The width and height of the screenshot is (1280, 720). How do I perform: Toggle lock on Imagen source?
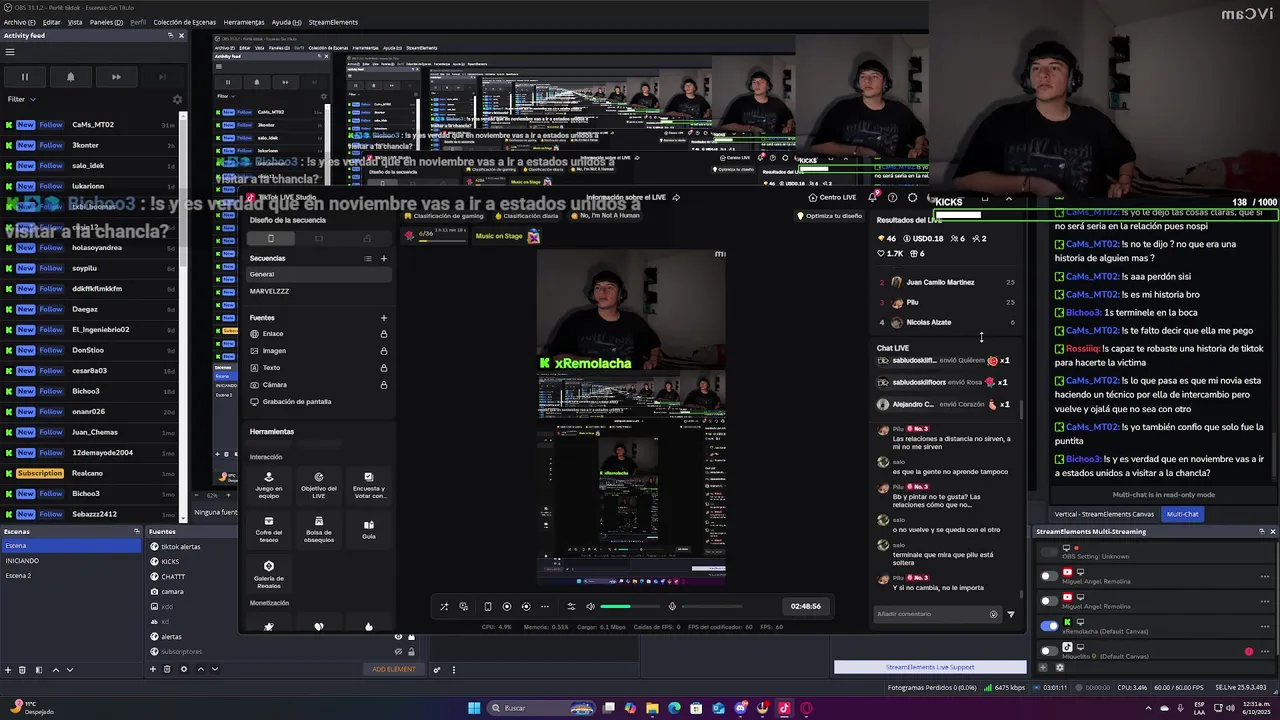click(x=384, y=351)
